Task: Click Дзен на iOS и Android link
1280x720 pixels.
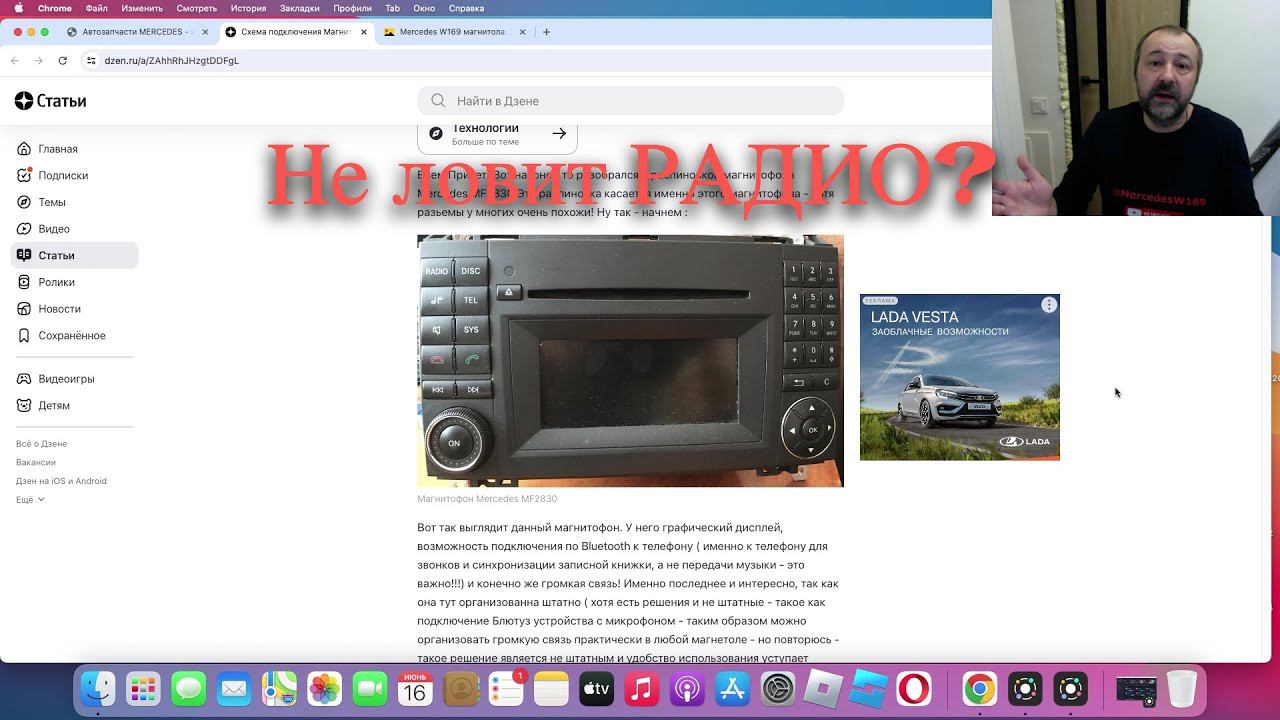Action: (61, 481)
